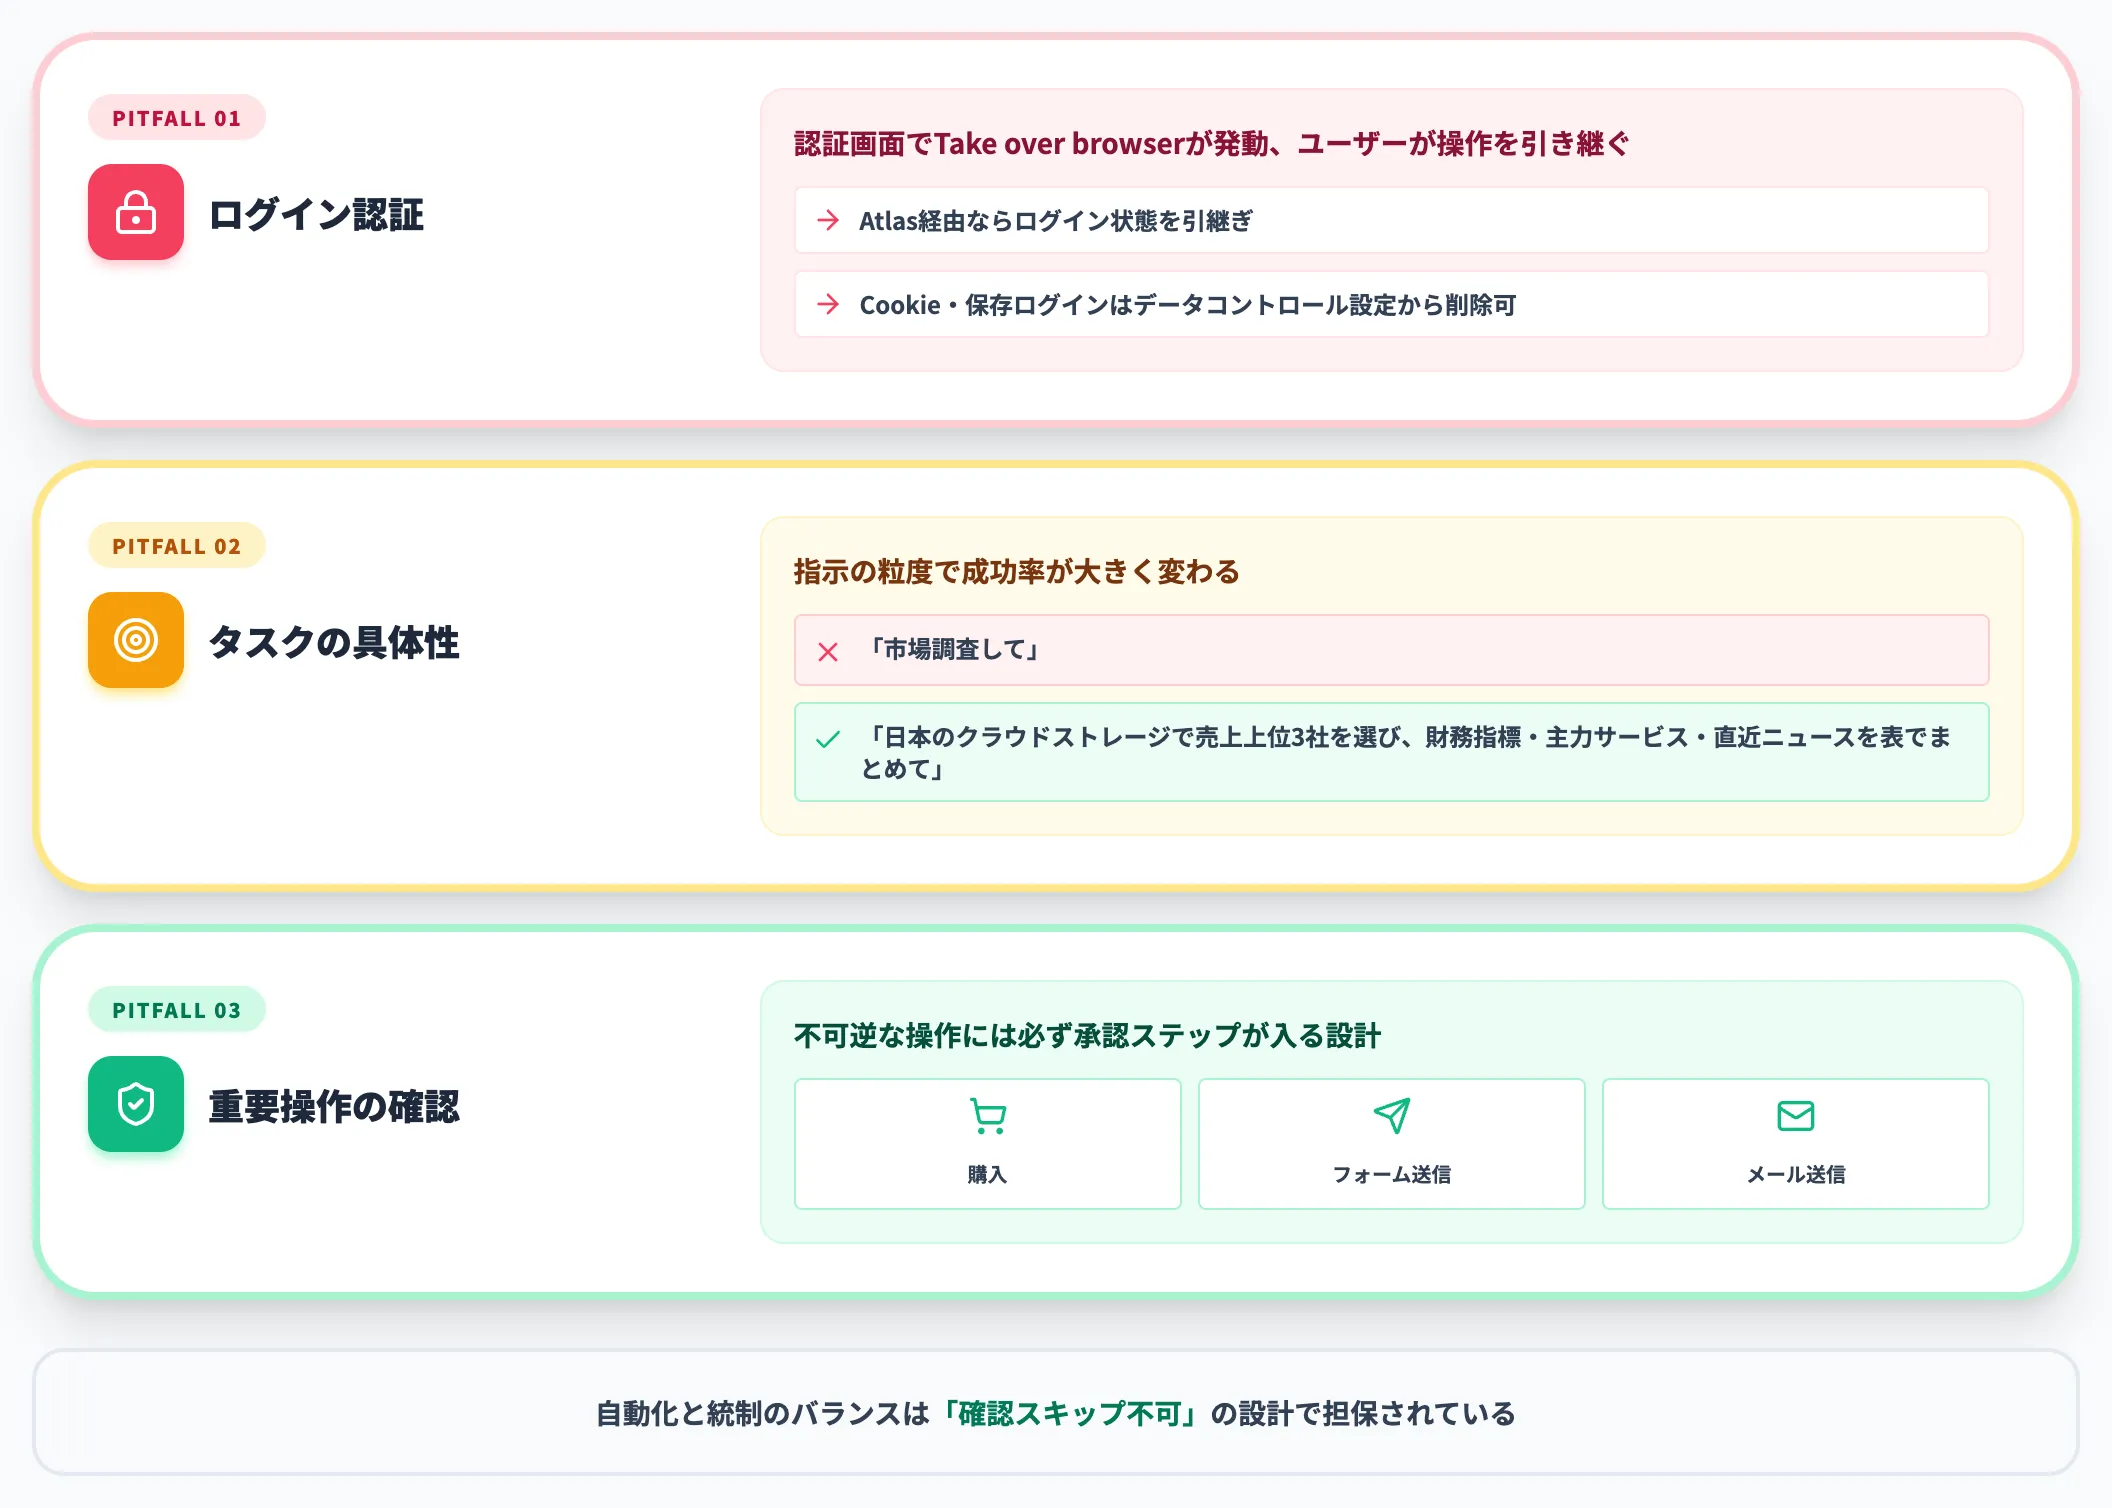
Task: Click the green highlighted 「確認スキップ不可」 text
Action: click(1070, 1414)
